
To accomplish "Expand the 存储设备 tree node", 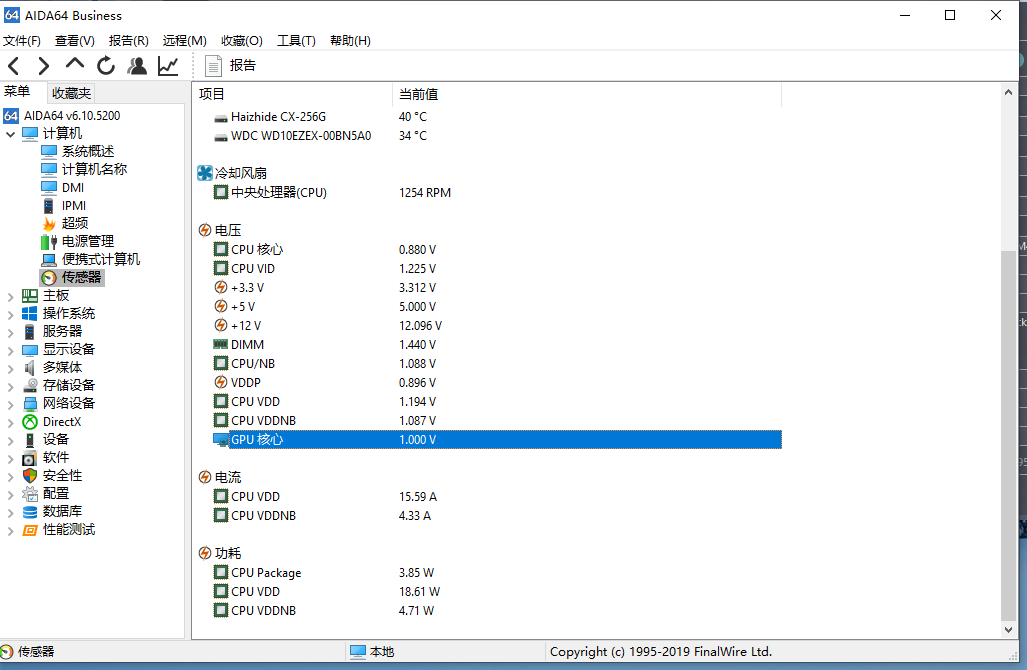I will [x=10, y=386].
